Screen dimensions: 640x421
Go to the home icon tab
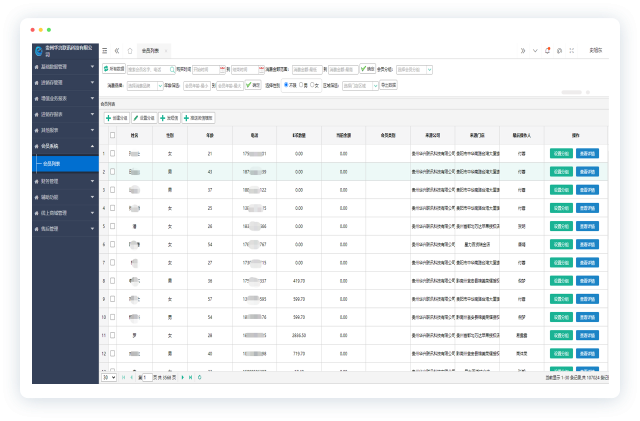(130, 51)
